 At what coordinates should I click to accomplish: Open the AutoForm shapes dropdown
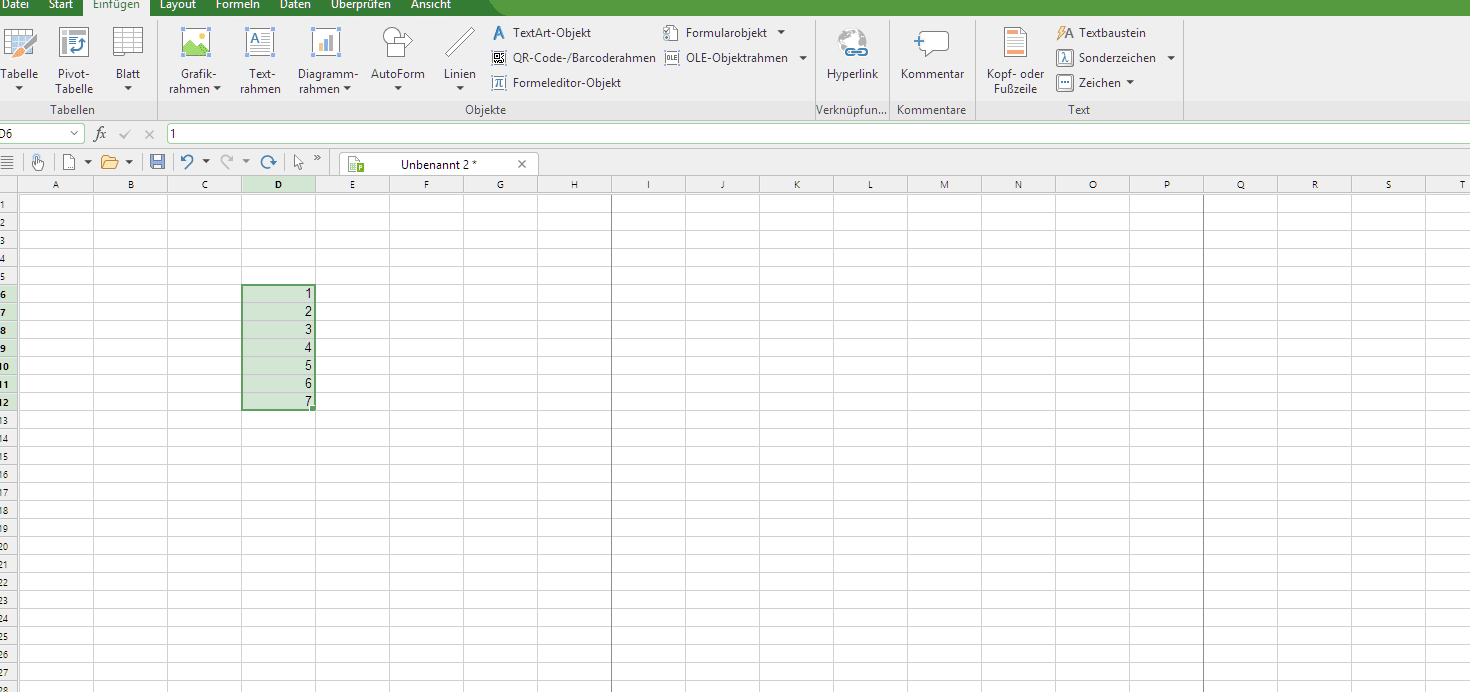[398, 89]
